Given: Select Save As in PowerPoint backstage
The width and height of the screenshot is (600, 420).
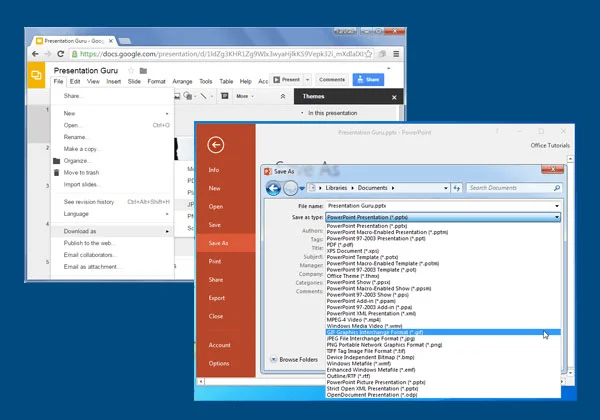Looking at the screenshot, I should pos(226,243).
